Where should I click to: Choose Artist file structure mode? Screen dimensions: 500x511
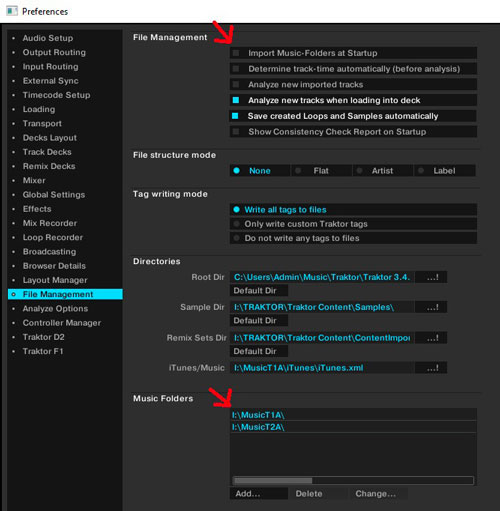coord(383,171)
